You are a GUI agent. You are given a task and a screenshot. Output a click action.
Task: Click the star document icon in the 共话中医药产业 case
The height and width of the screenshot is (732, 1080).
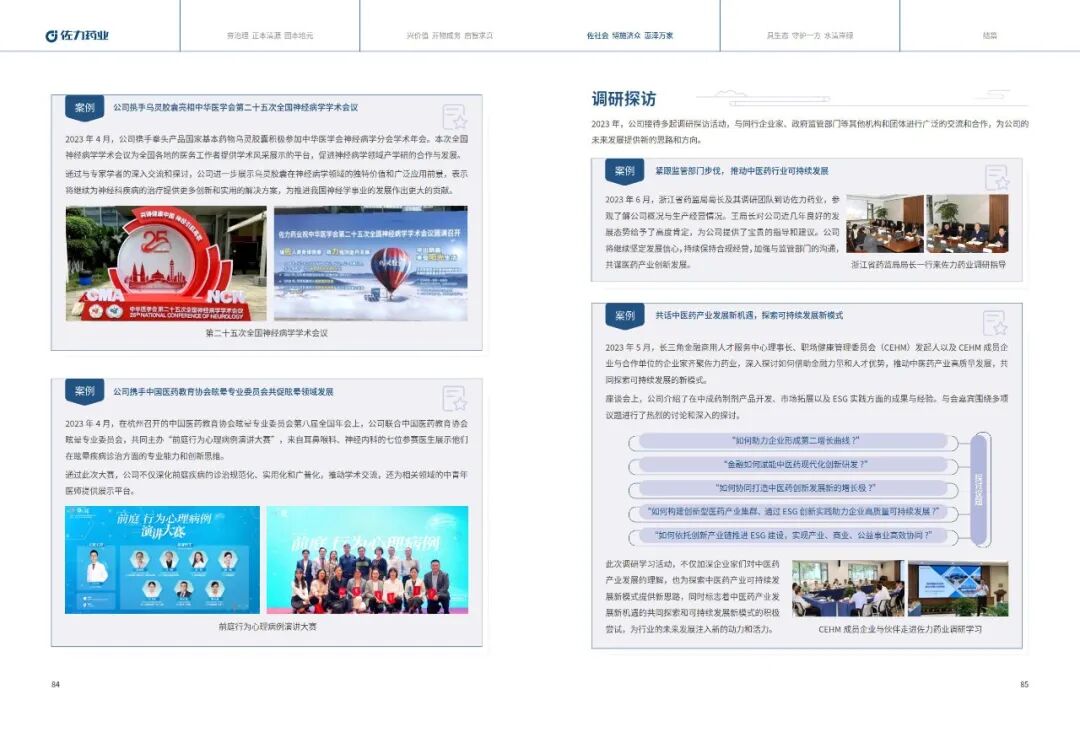coord(995,323)
